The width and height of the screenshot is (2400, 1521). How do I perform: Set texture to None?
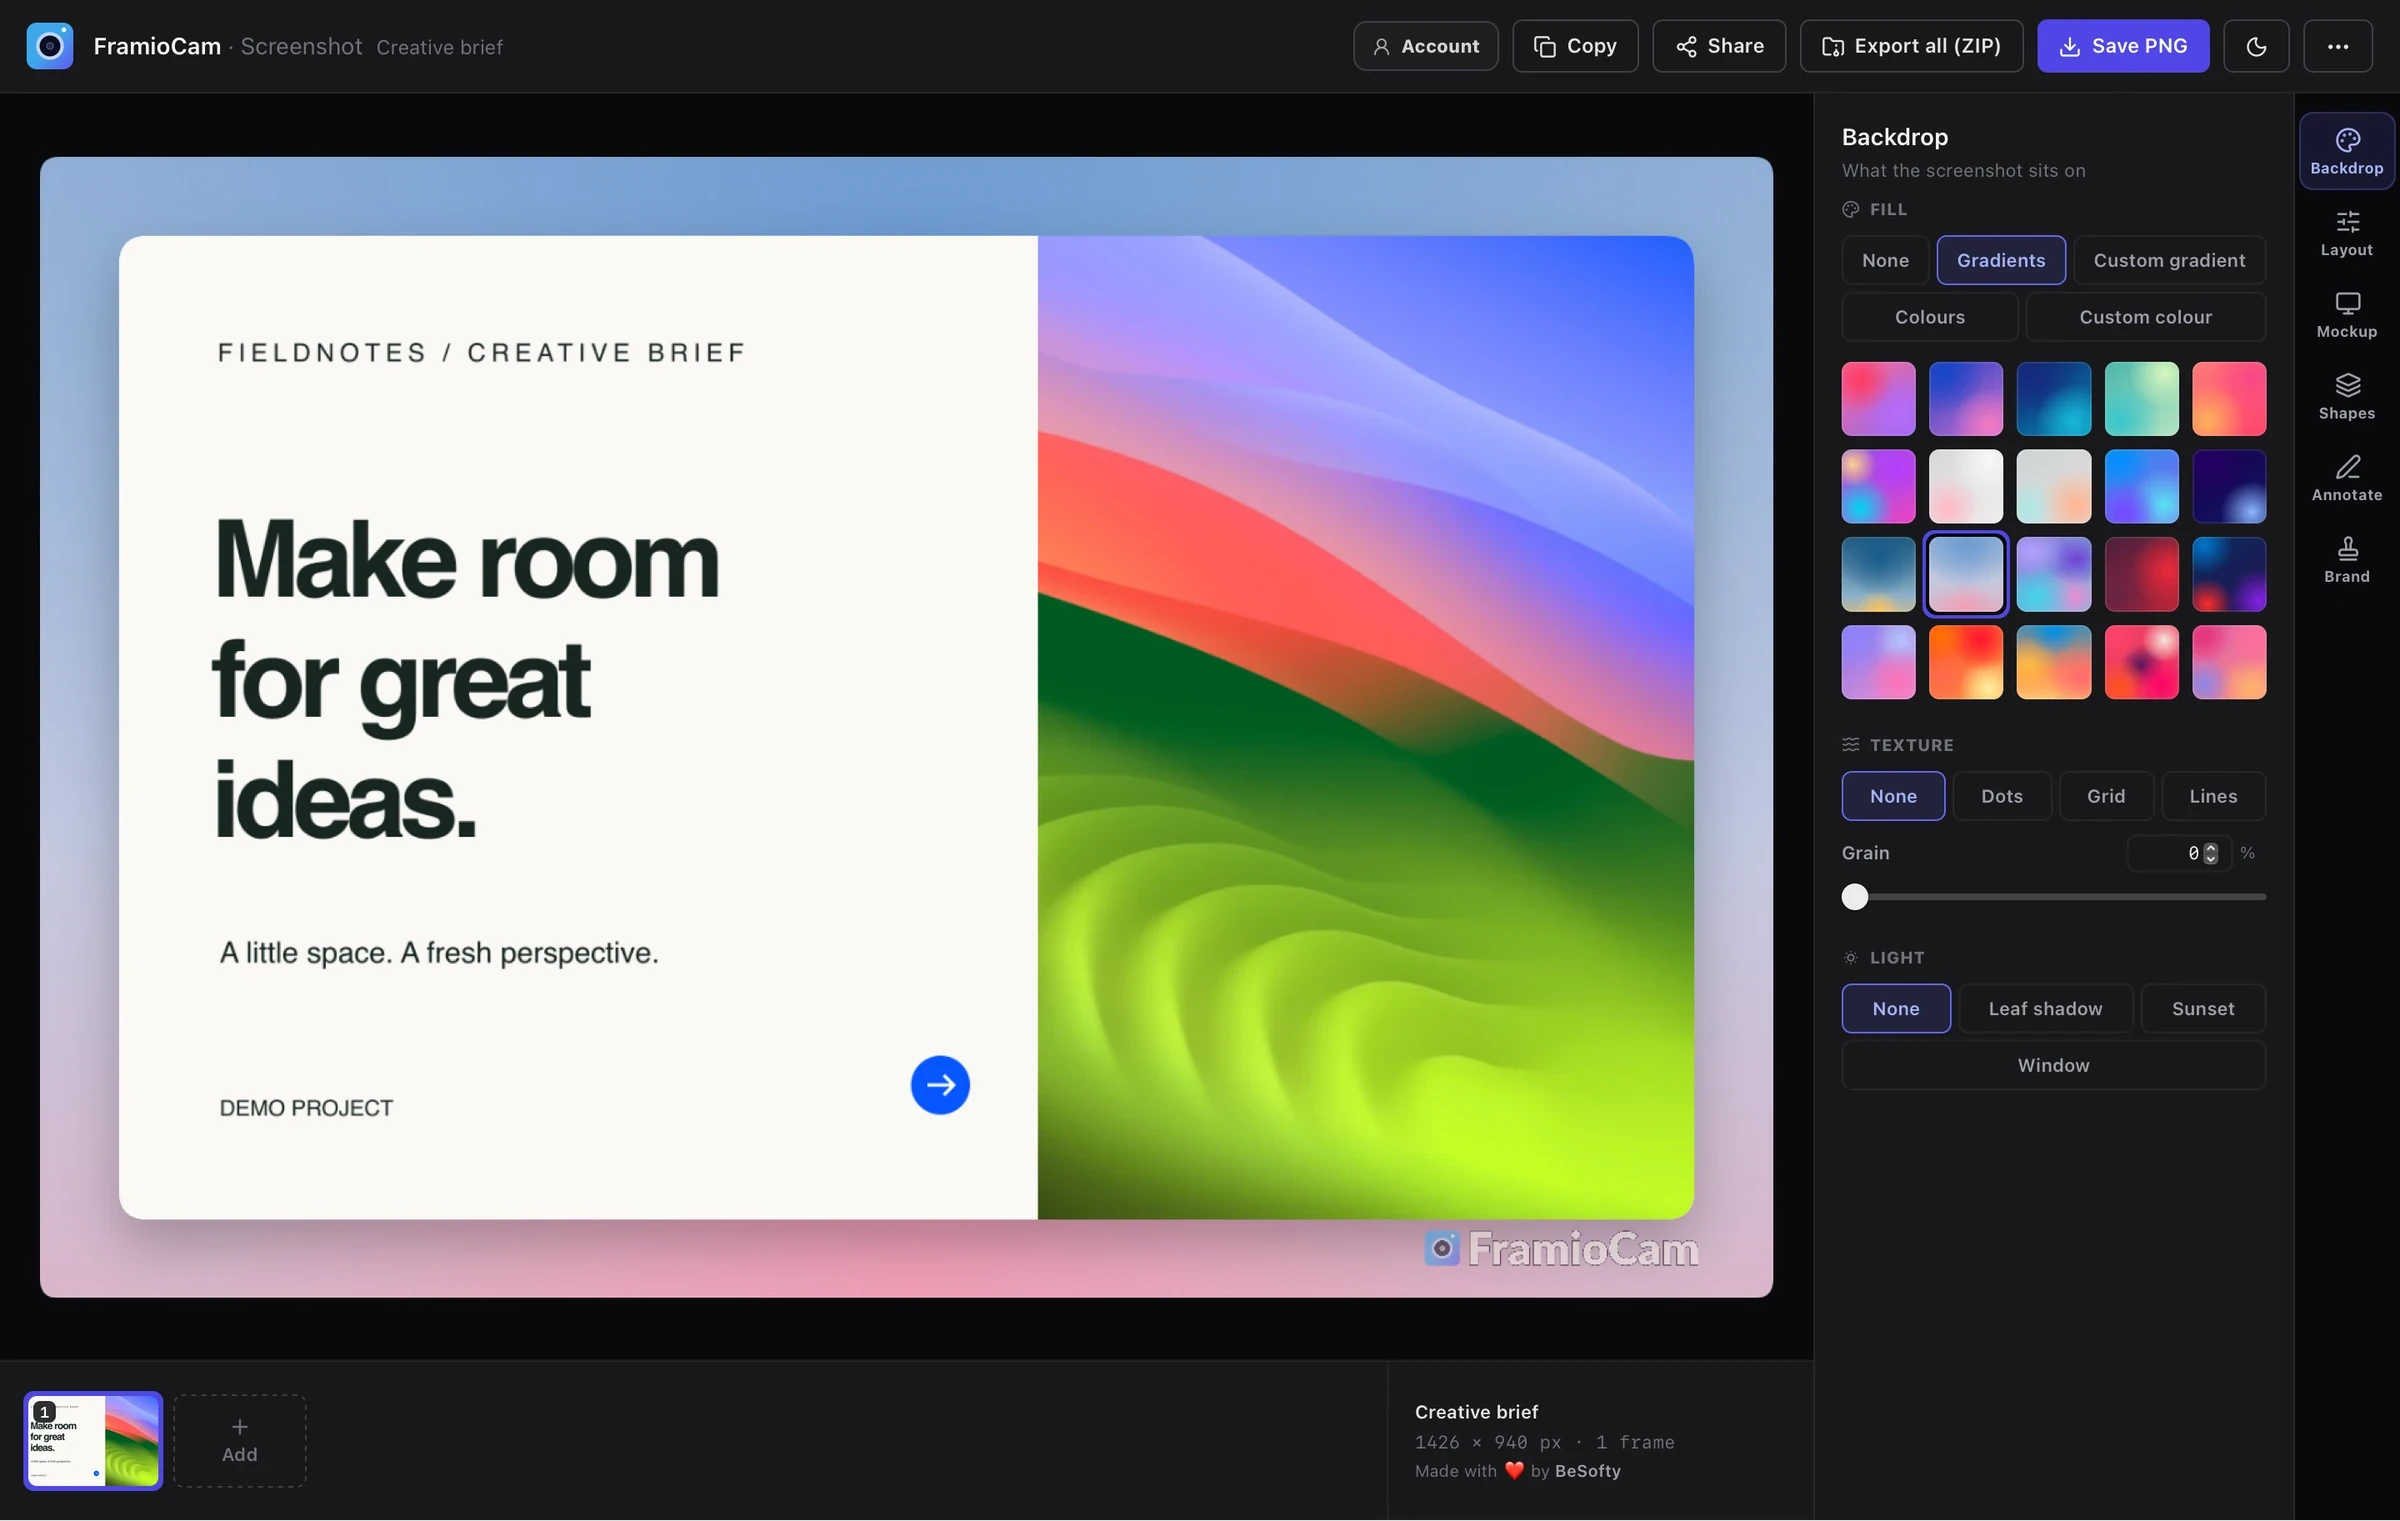[x=1893, y=796]
